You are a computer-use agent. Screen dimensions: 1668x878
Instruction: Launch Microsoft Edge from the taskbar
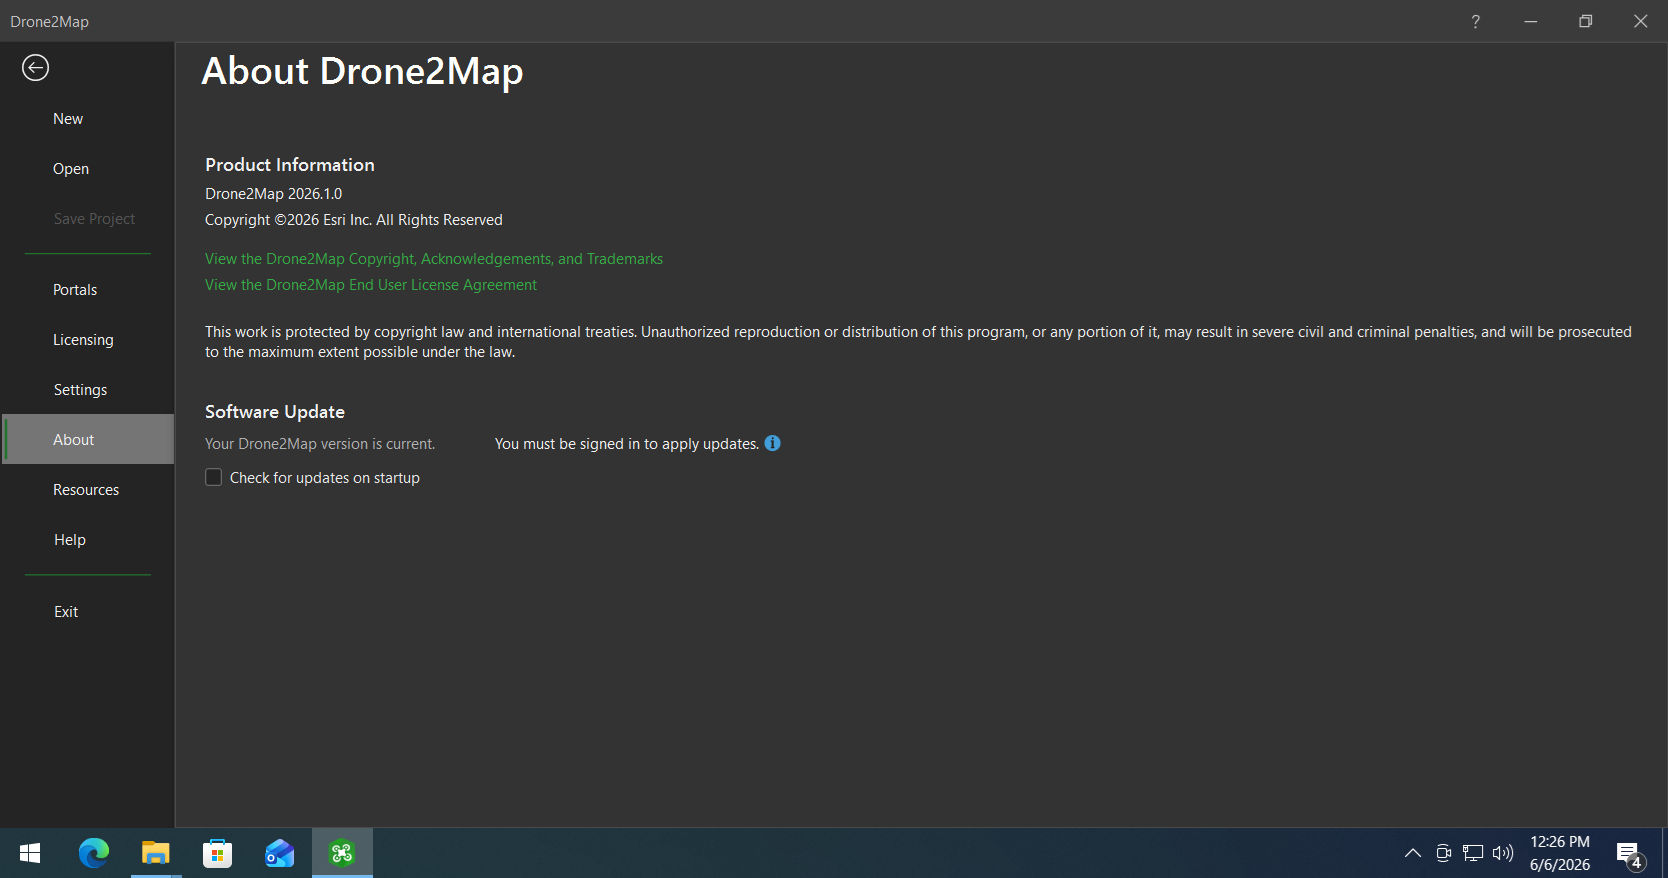[94, 853]
